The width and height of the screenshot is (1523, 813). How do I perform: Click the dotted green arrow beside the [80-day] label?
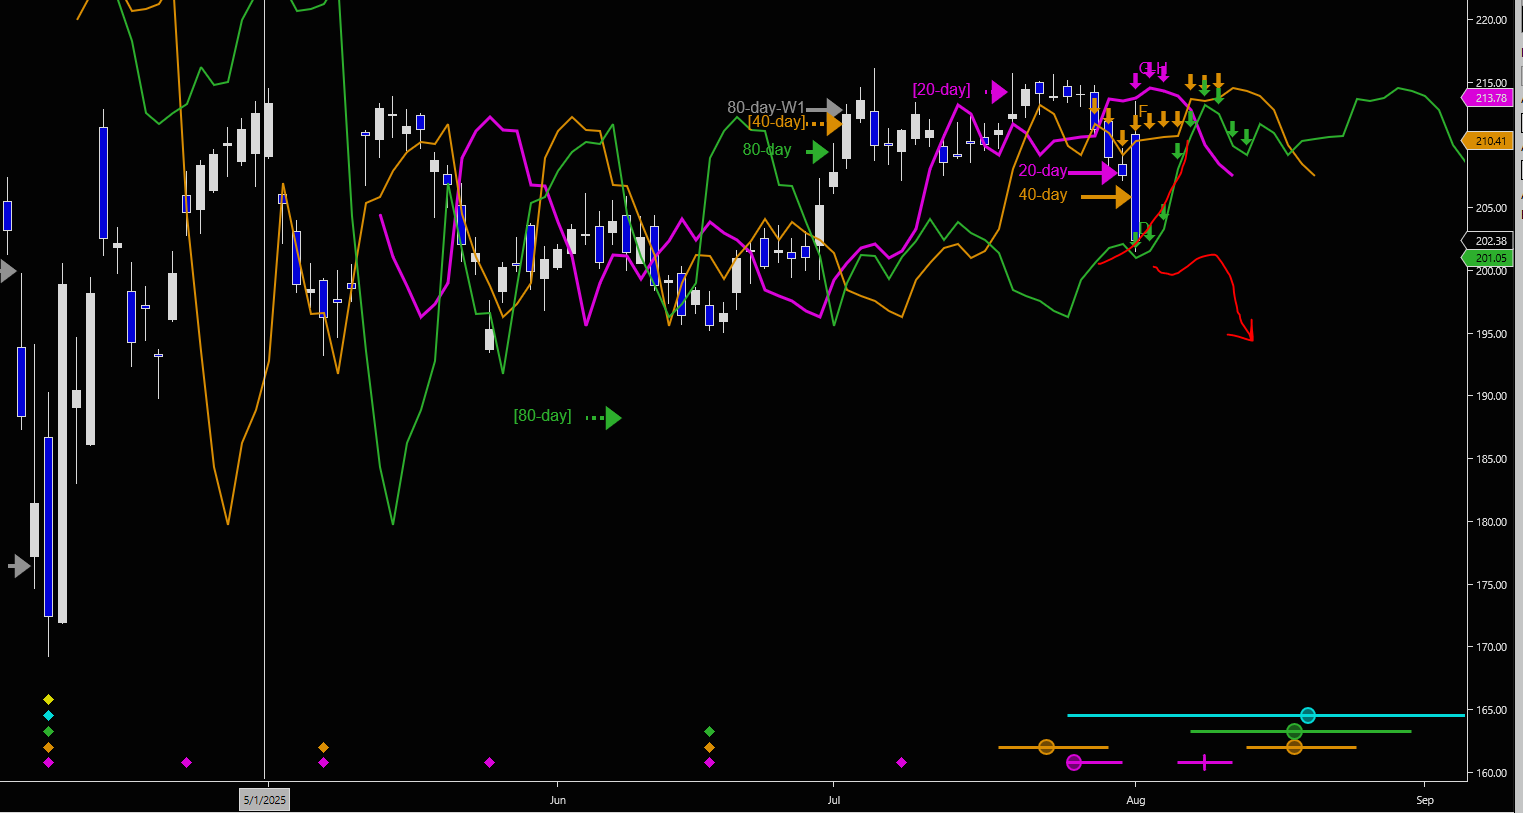pos(604,417)
